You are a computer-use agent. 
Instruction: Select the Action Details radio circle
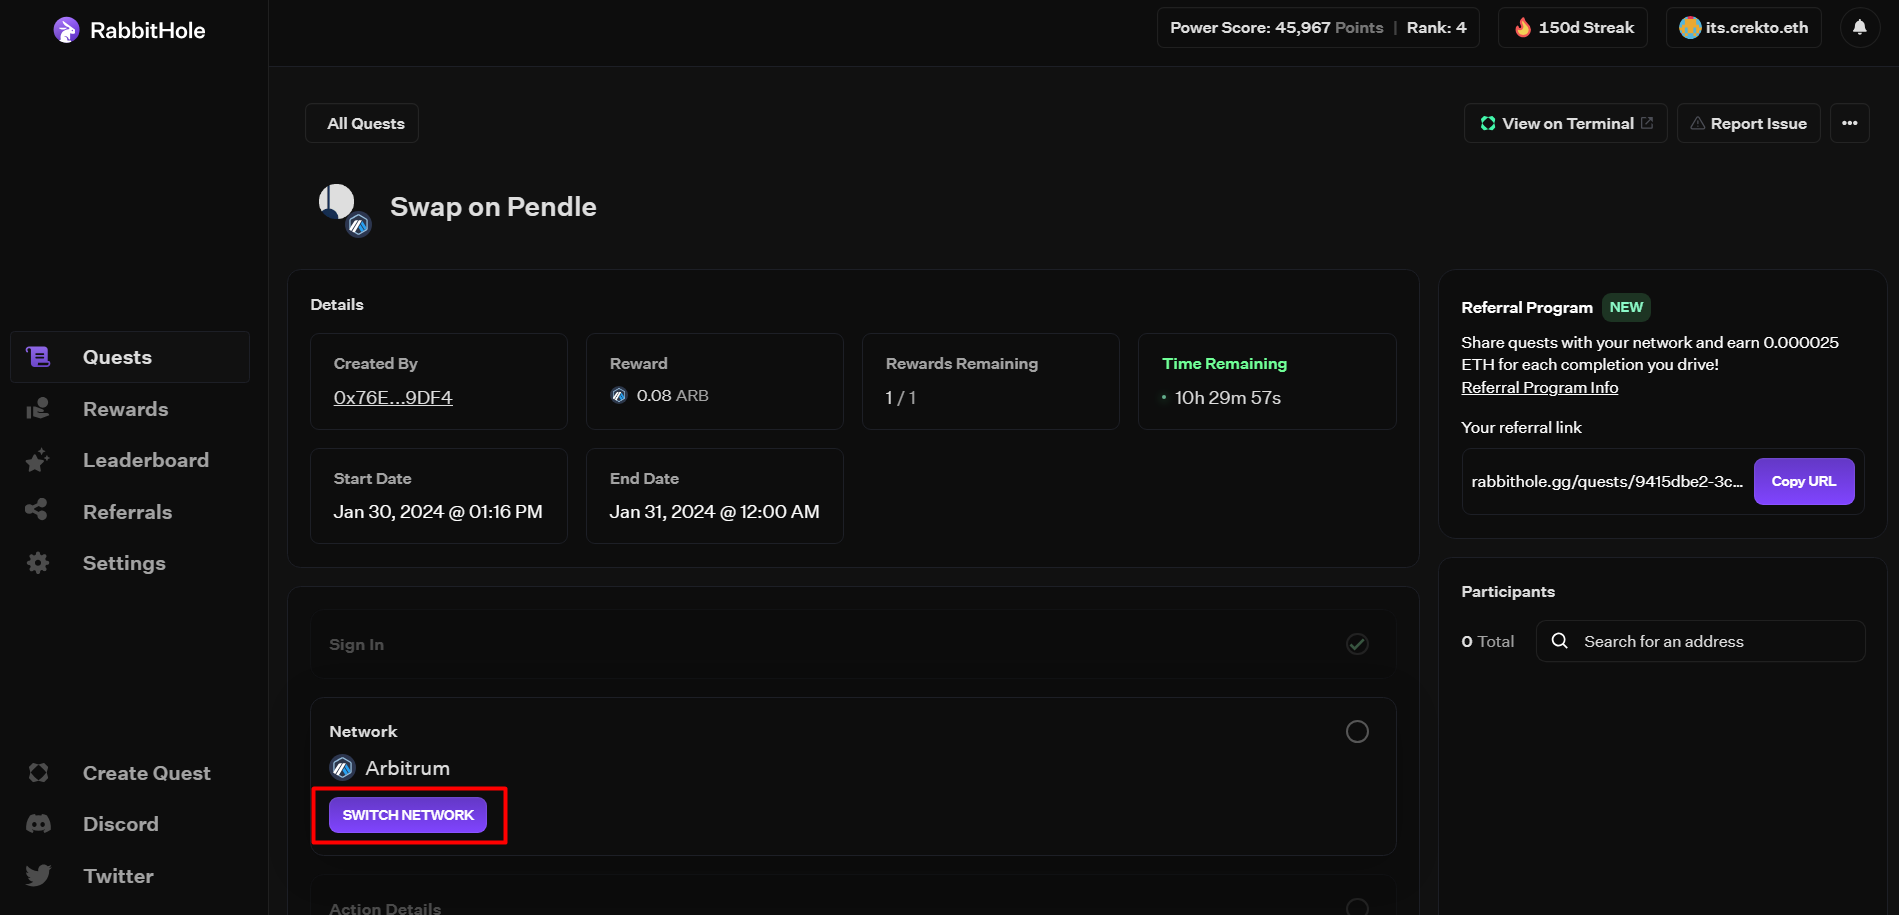(x=1356, y=905)
